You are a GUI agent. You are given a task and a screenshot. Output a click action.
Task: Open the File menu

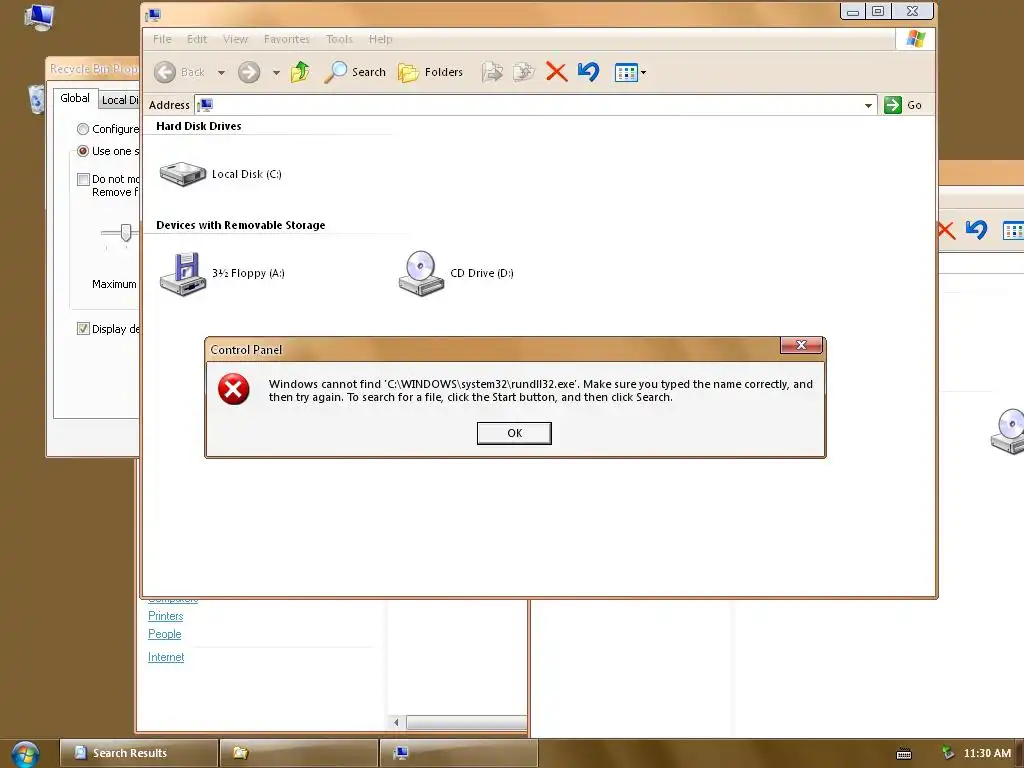[x=162, y=39]
